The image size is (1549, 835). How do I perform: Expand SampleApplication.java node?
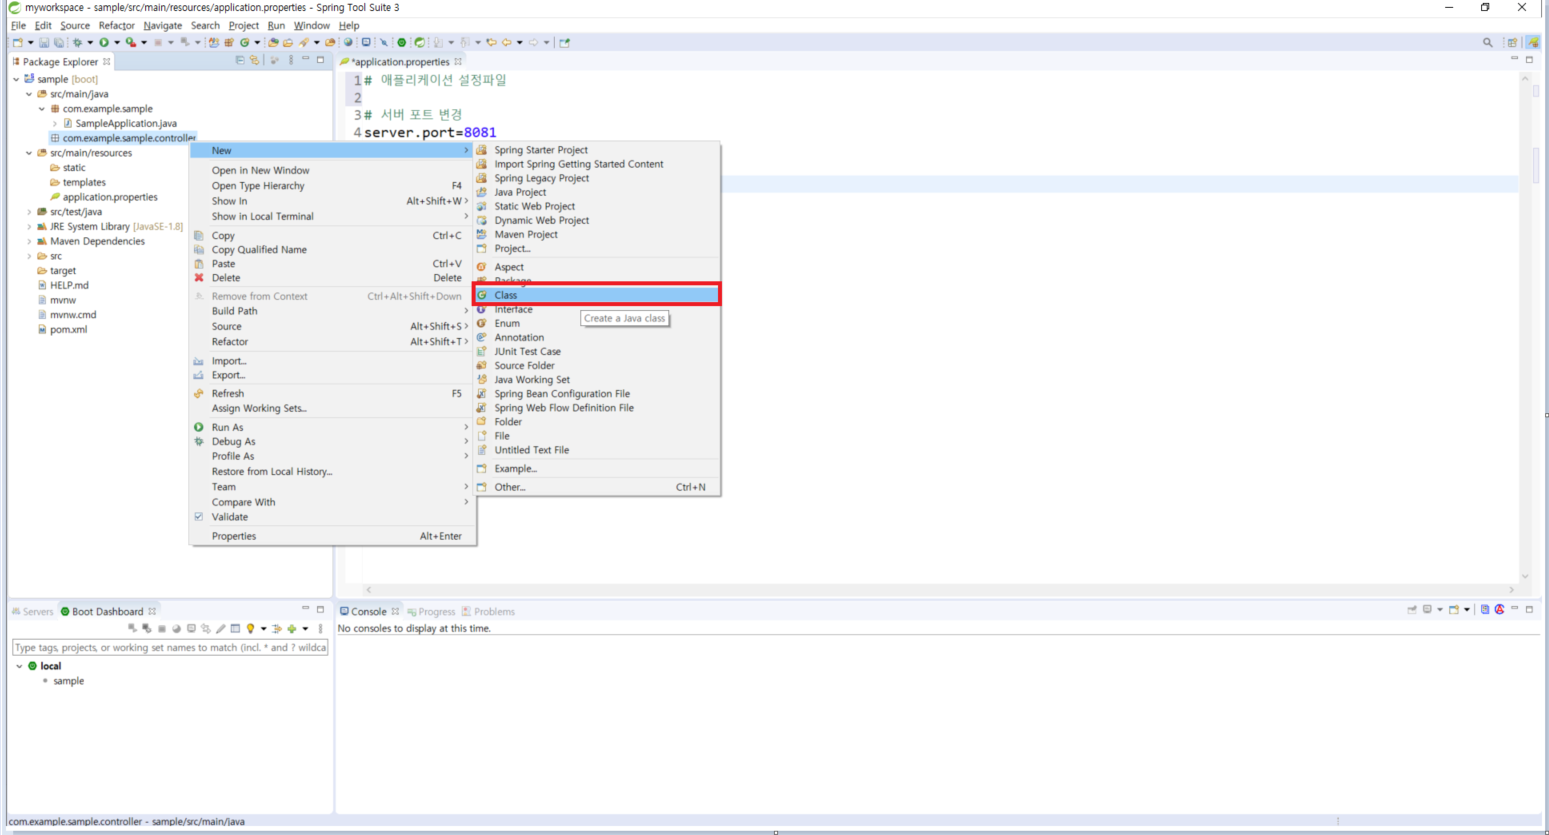click(55, 124)
